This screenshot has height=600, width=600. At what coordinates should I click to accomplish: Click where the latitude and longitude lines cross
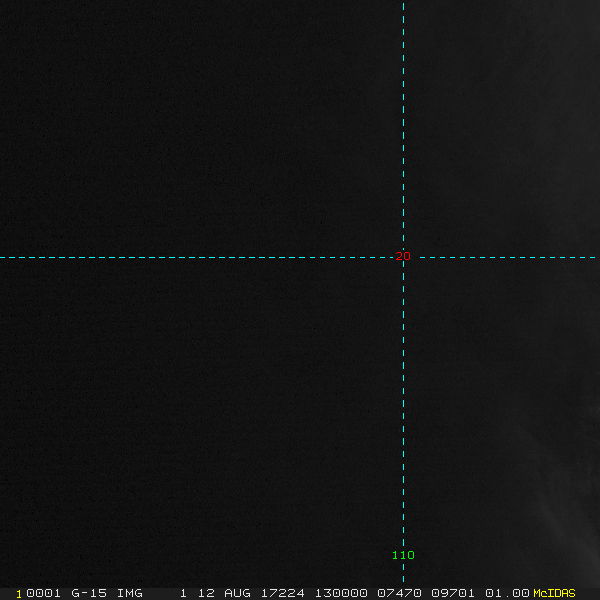pyautogui.click(x=403, y=257)
